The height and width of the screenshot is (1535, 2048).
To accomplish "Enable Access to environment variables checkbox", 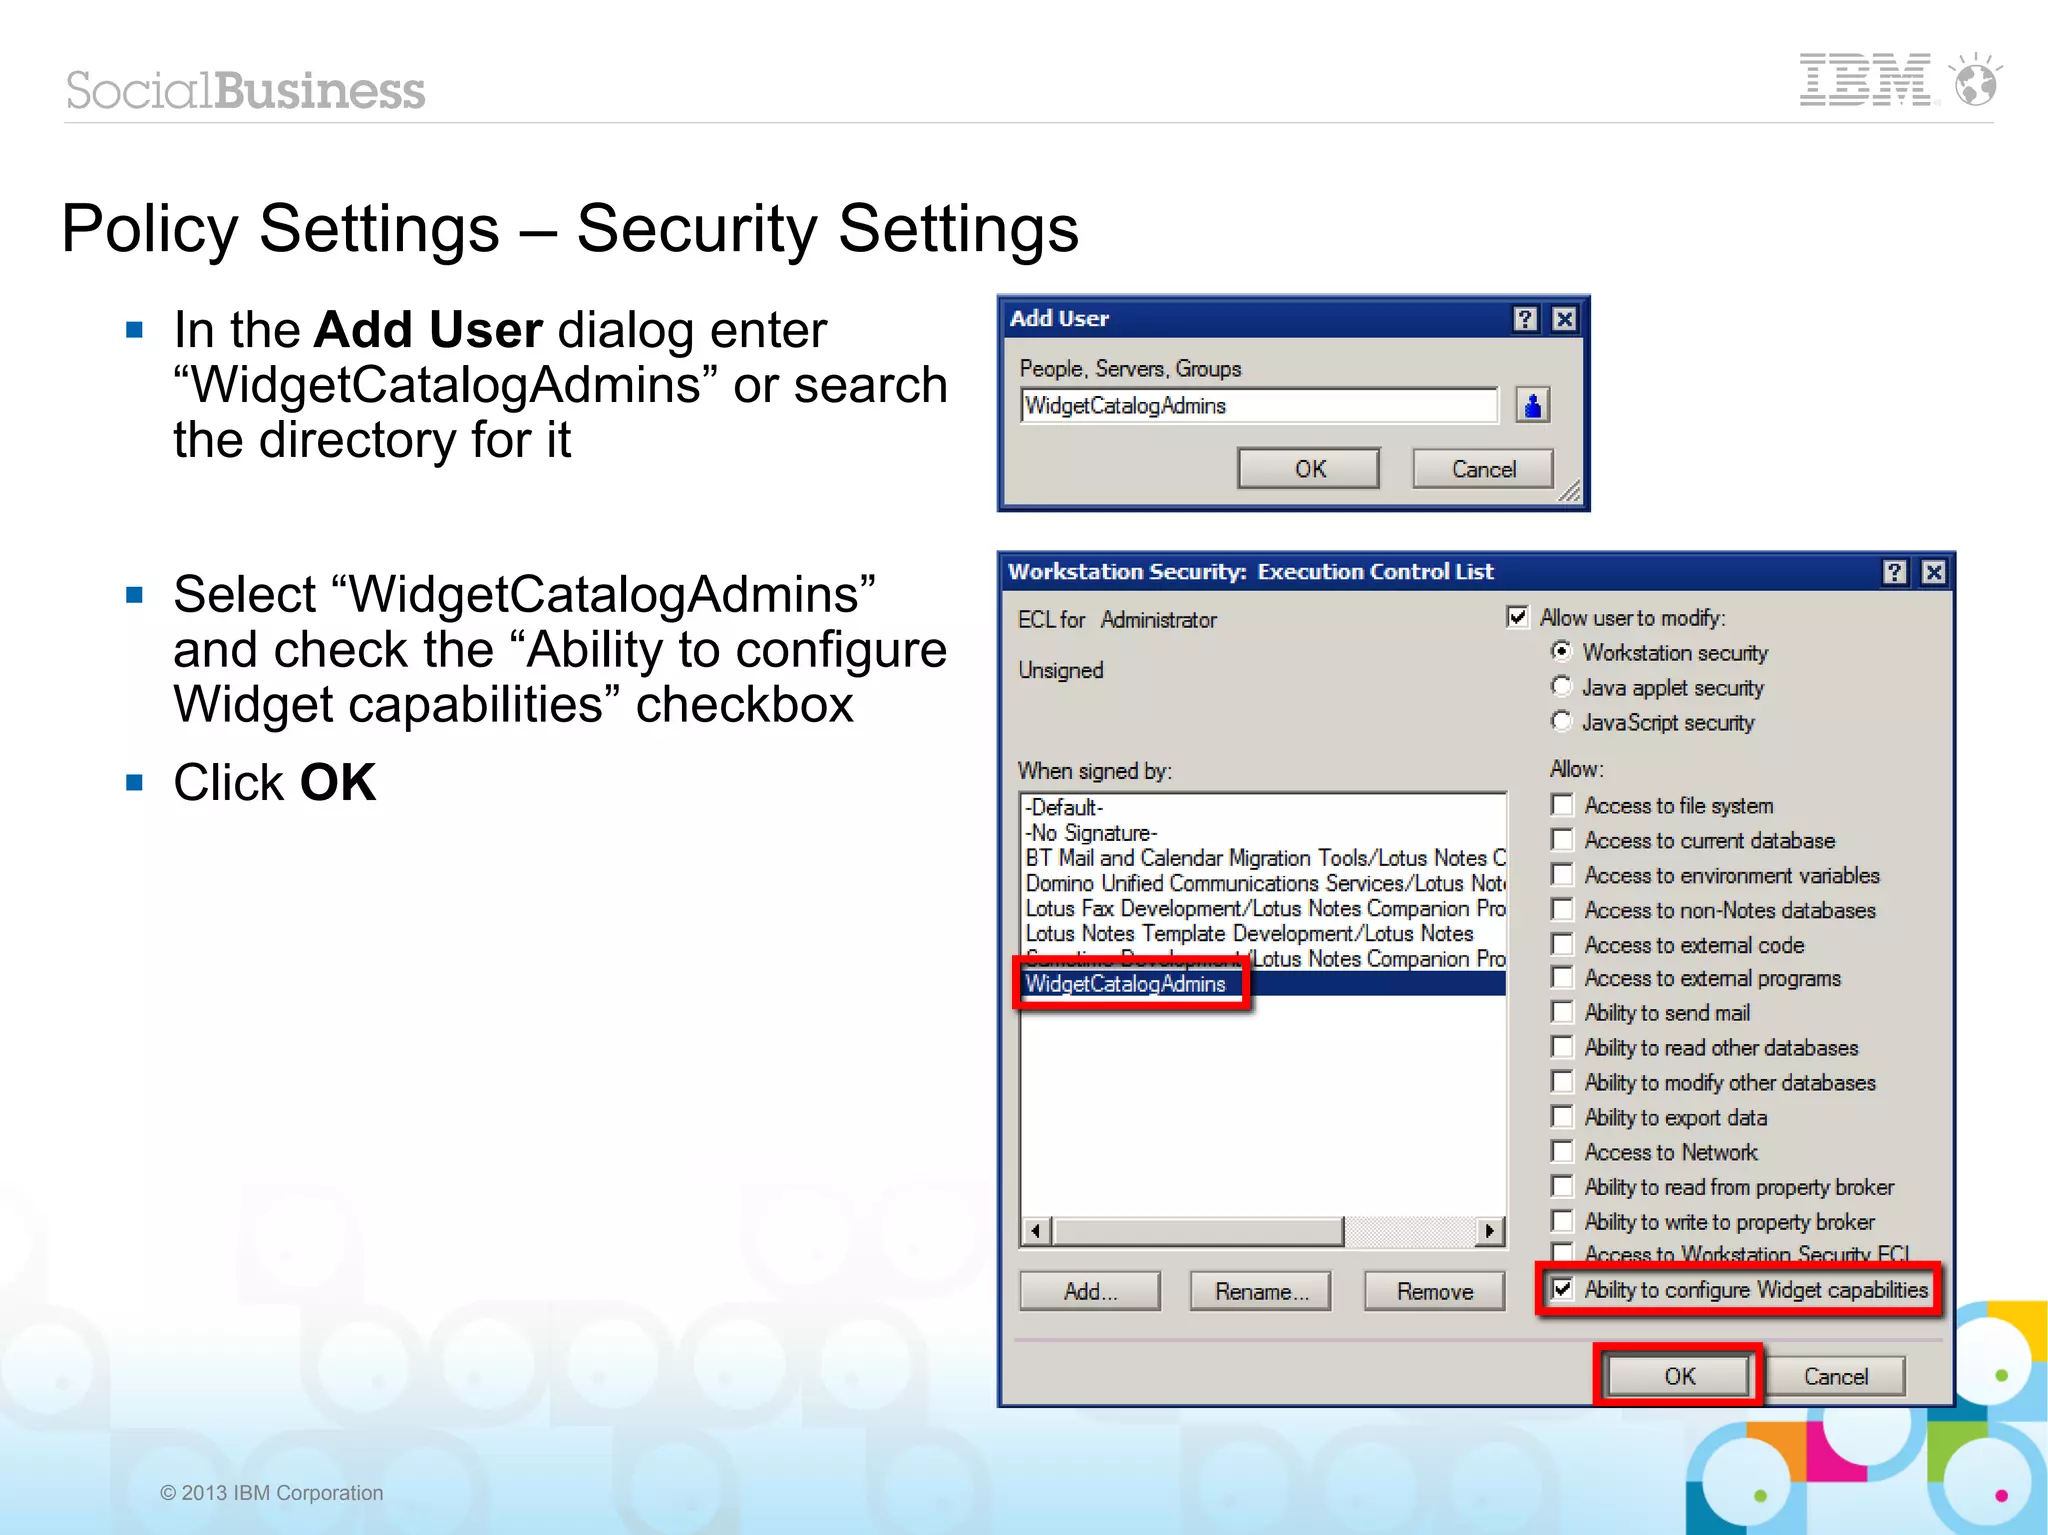I will tap(1562, 875).
